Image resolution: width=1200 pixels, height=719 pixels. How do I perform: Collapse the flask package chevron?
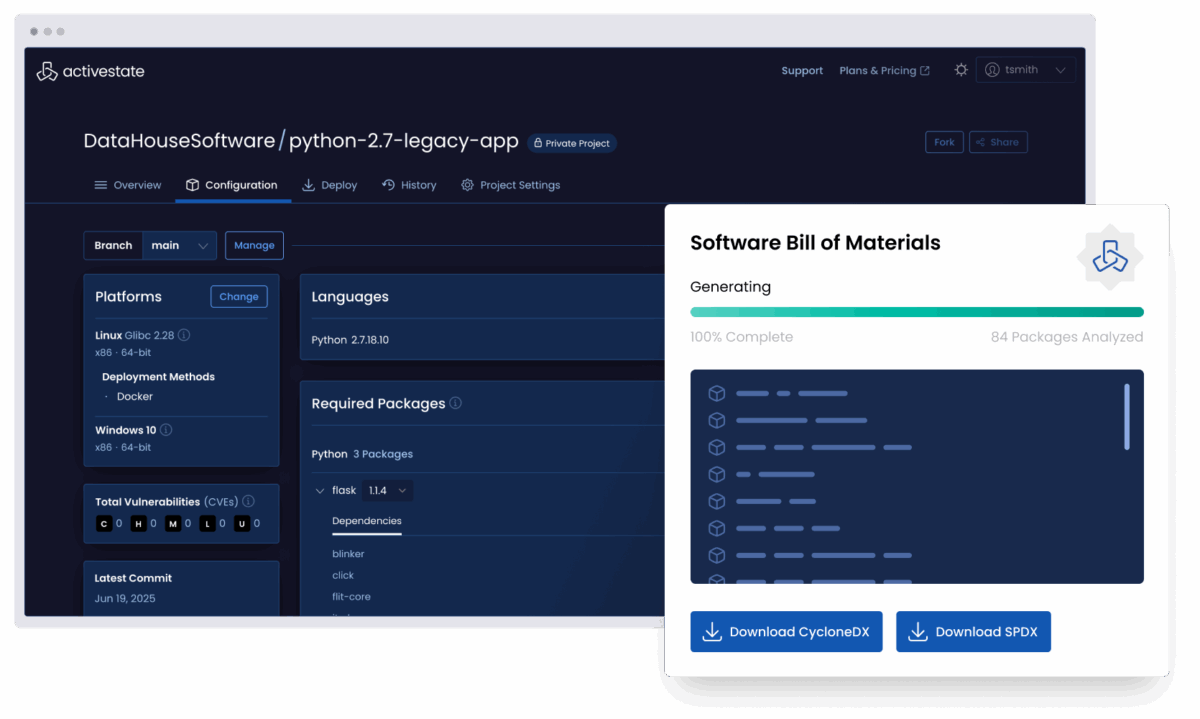pos(320,491)
